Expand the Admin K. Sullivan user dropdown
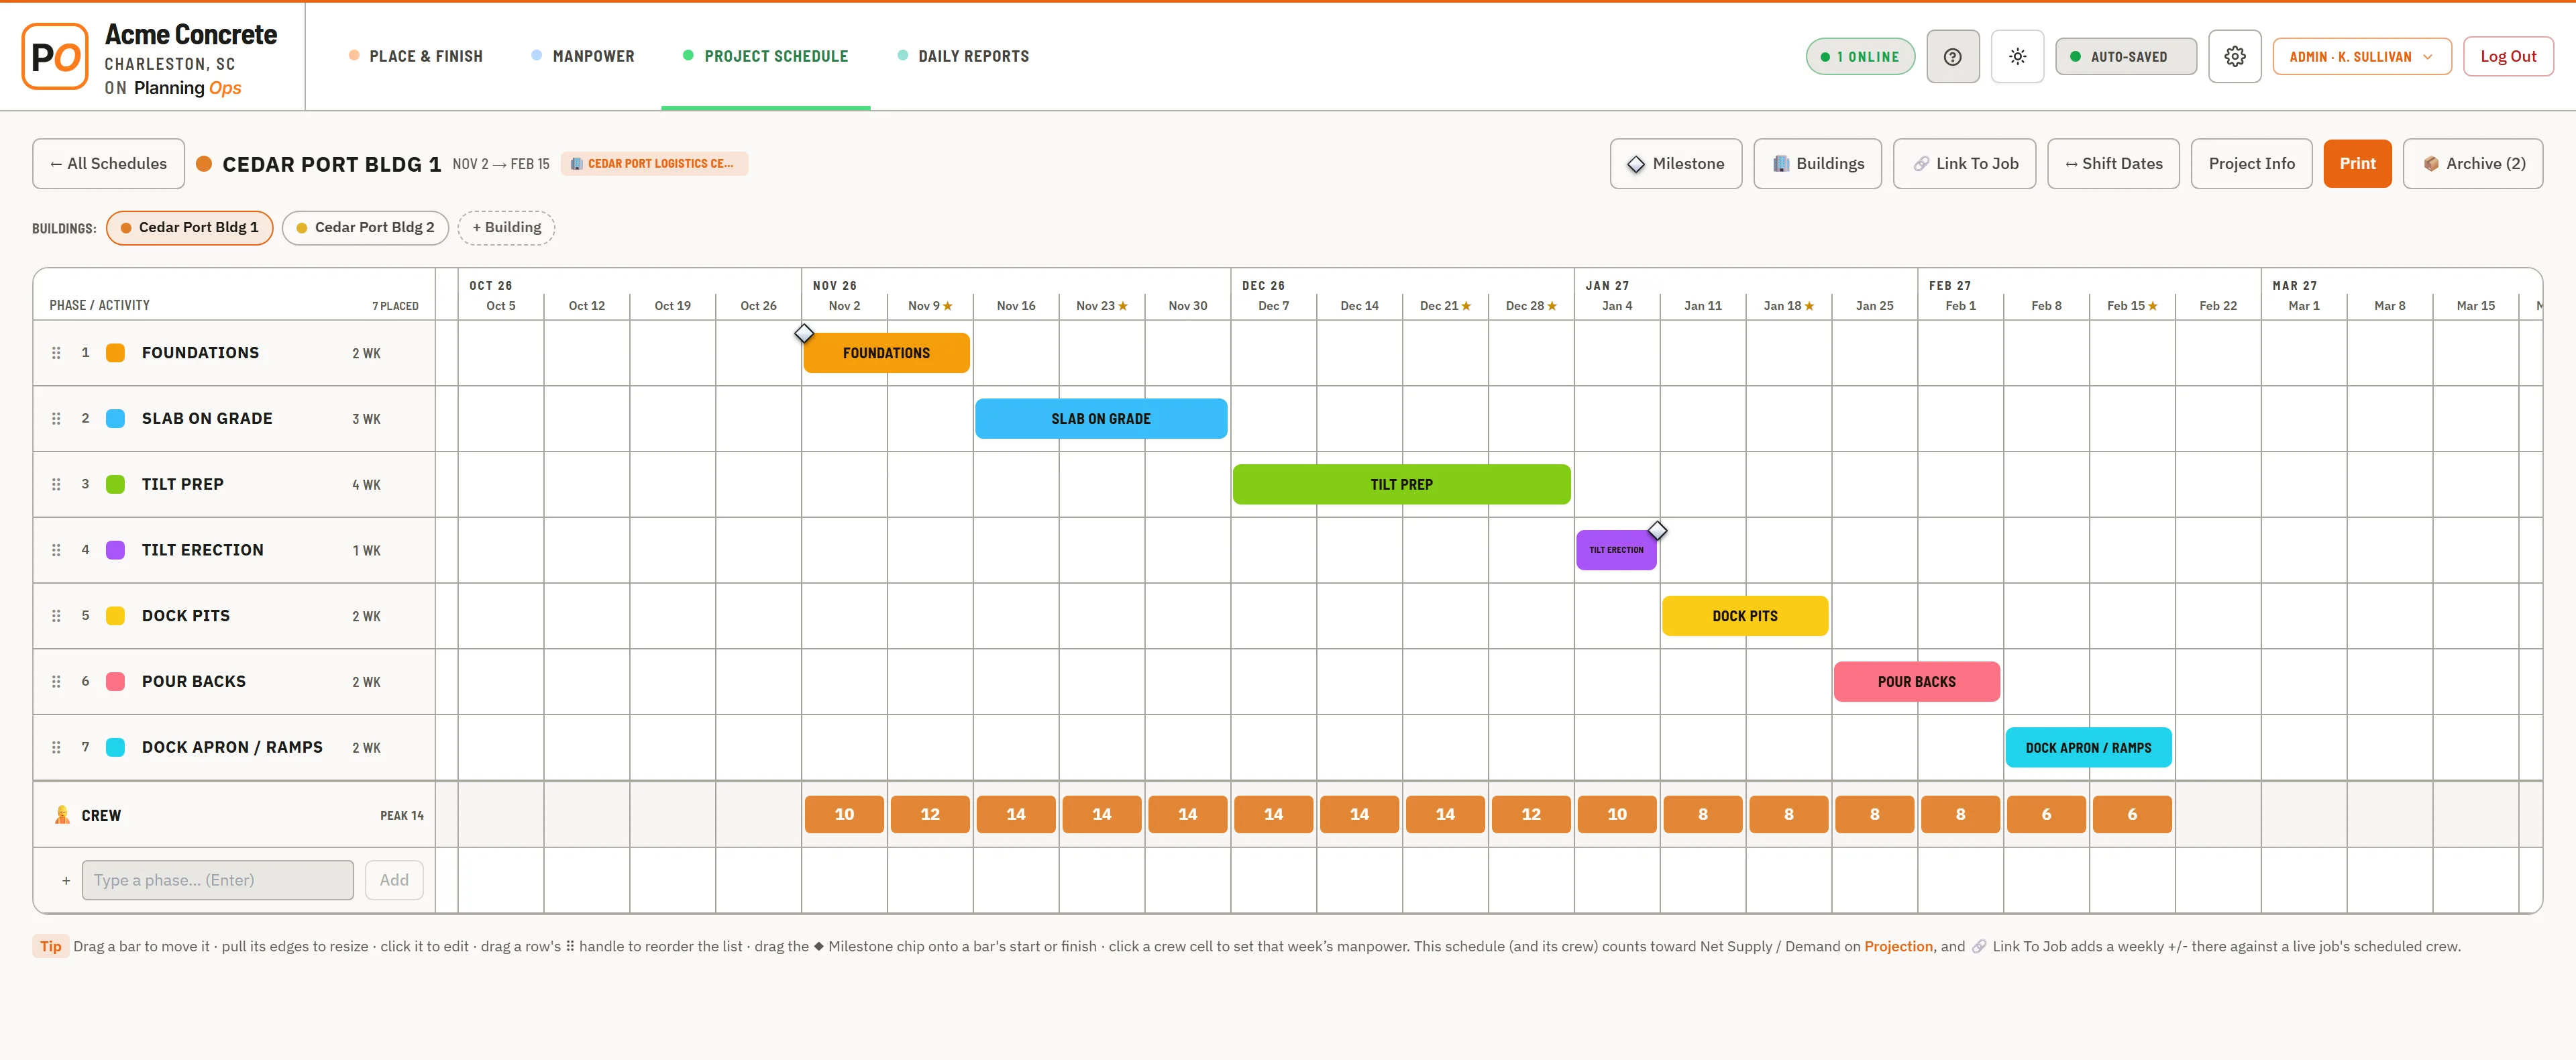The image size is (2576, 1060). [x=2361, y=57]
